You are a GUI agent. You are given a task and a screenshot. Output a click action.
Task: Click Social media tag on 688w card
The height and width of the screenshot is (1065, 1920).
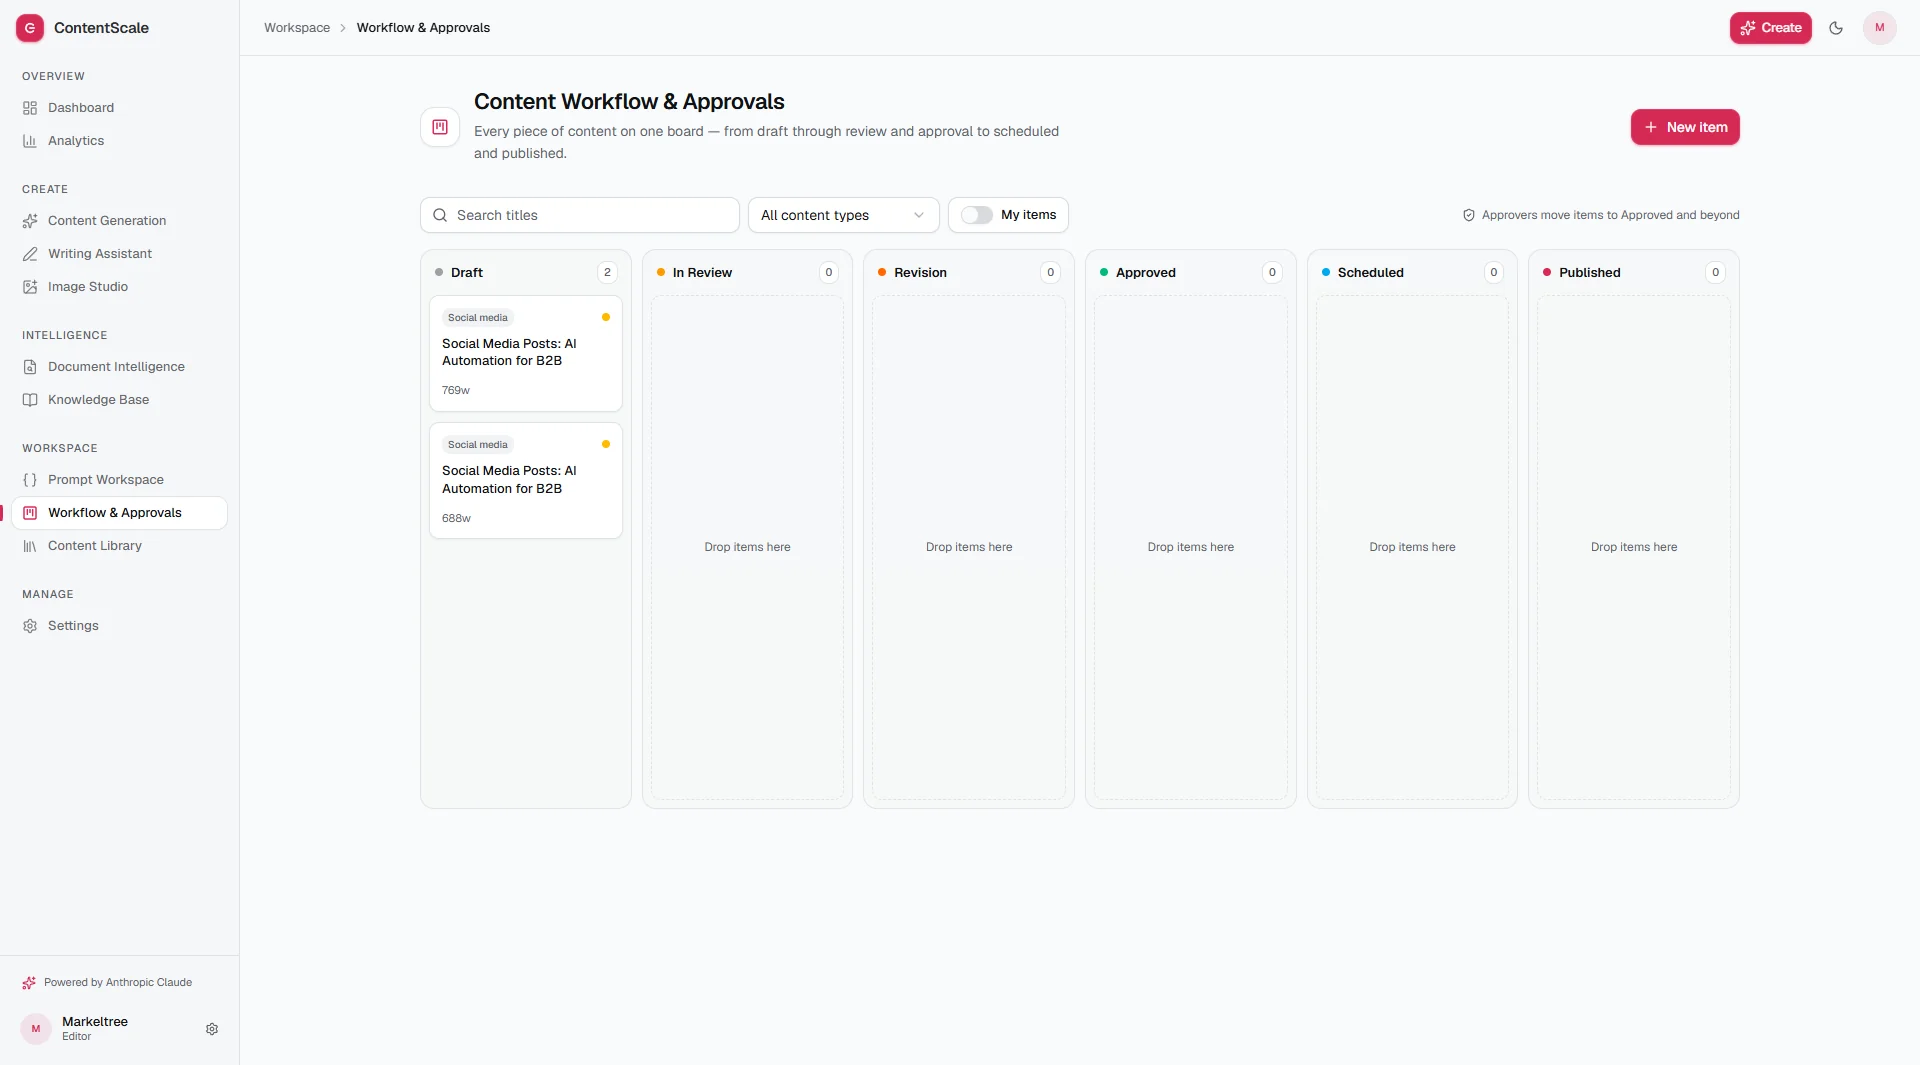[x=478, y=445]
